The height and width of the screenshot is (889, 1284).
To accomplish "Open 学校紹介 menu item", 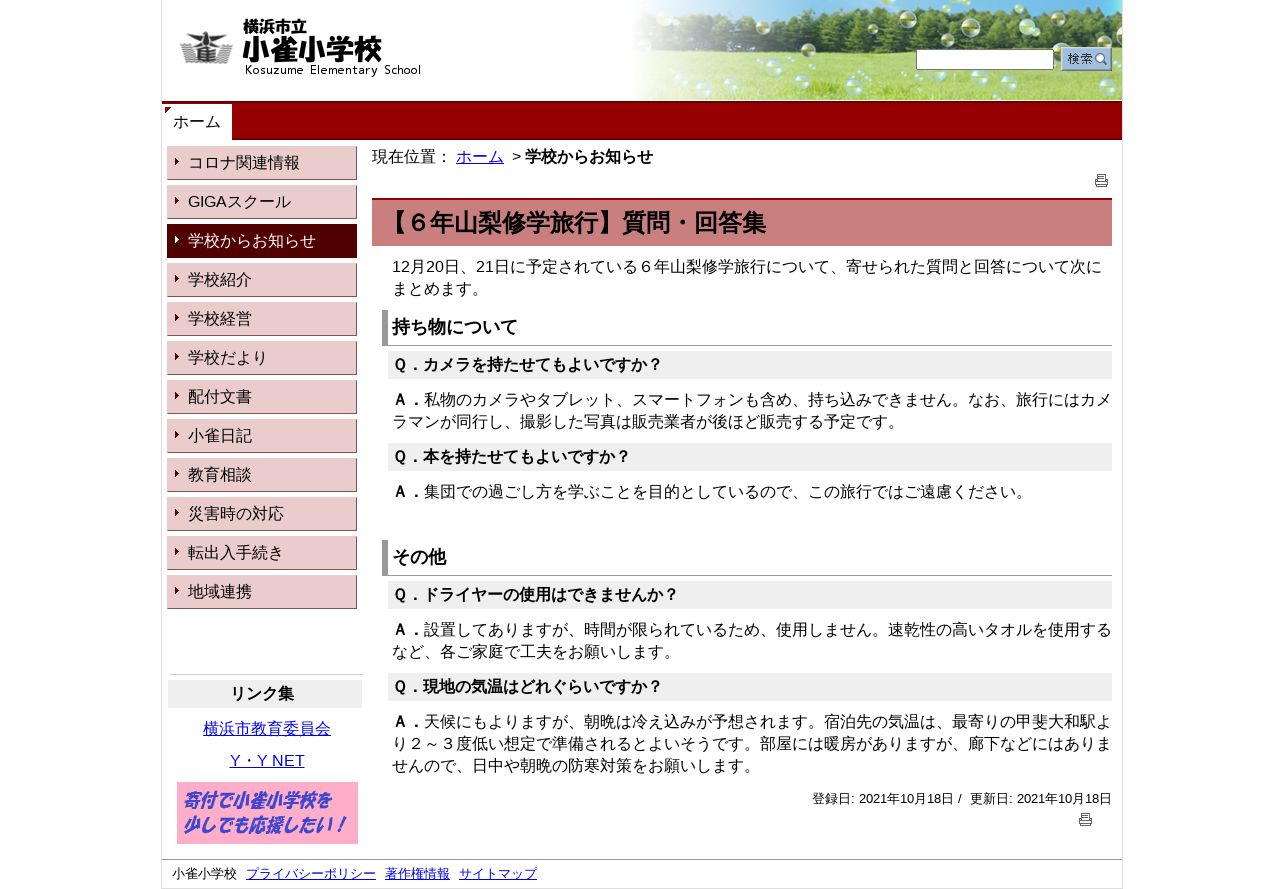I will point(262,280).
